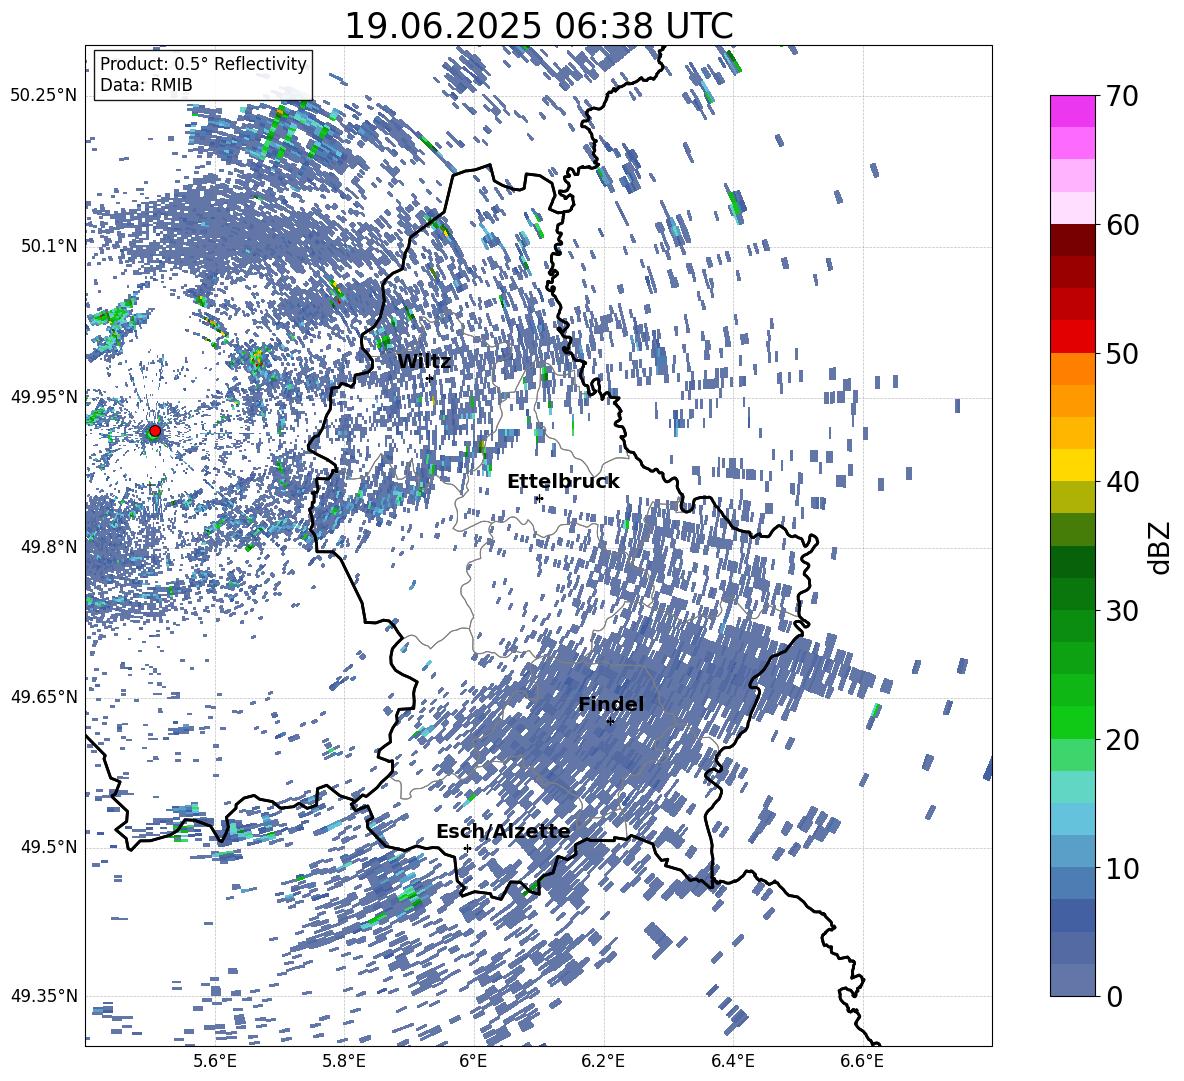This screenshot has height=1081, width=1184.
Task: Click the 5.8°E longitude label
Action: 344,1061
